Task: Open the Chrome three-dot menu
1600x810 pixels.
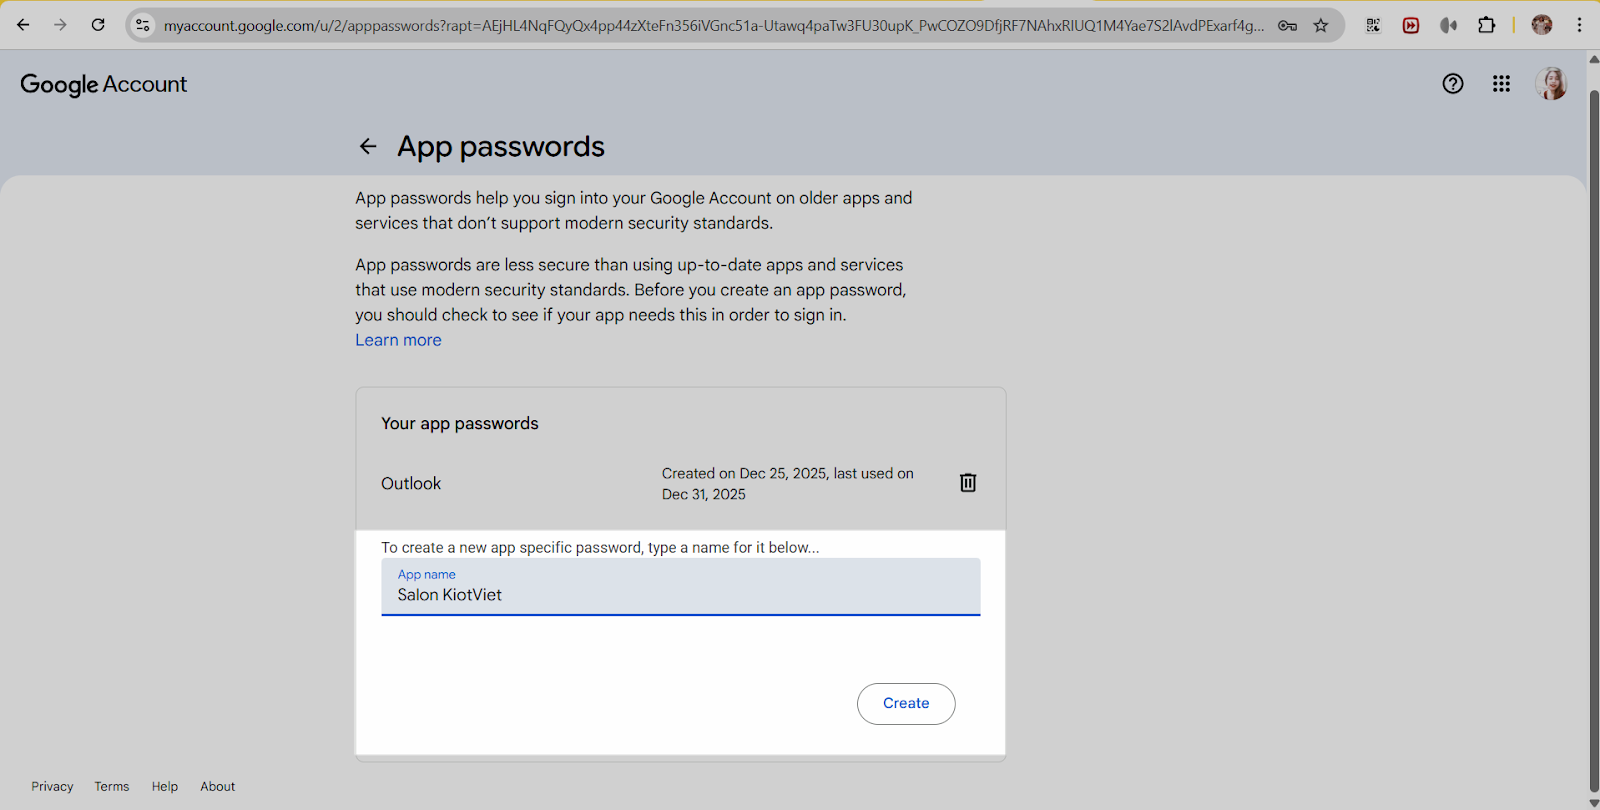Action: [x=1579, y=25]
